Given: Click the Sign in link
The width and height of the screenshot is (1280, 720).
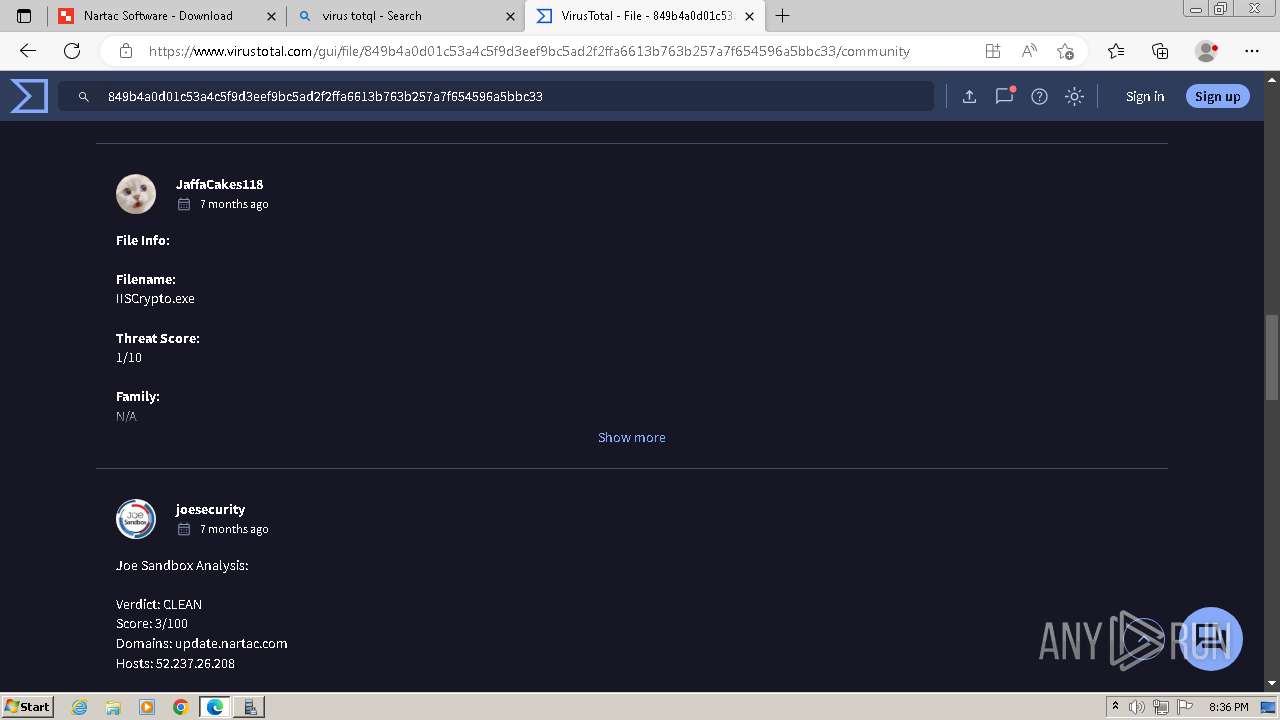Looking at the screenshot, I should pyautogui.click(x=1145, y=96).
